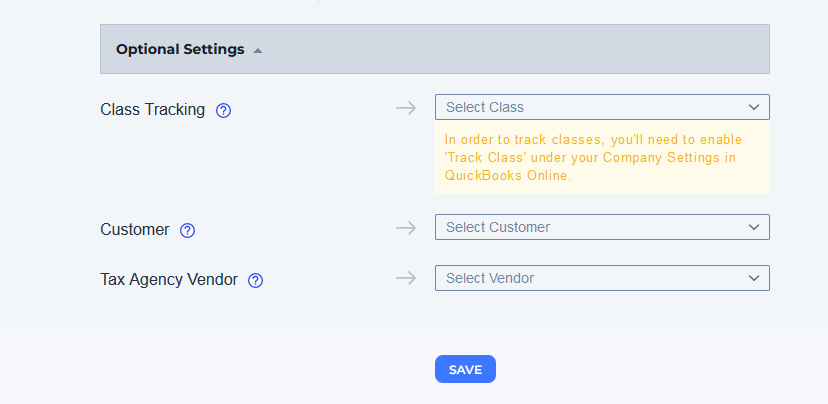The height and width of the screenshot is (404, 828).
Task: Click the Optional Settings section header bar
Action: (435, 49)
